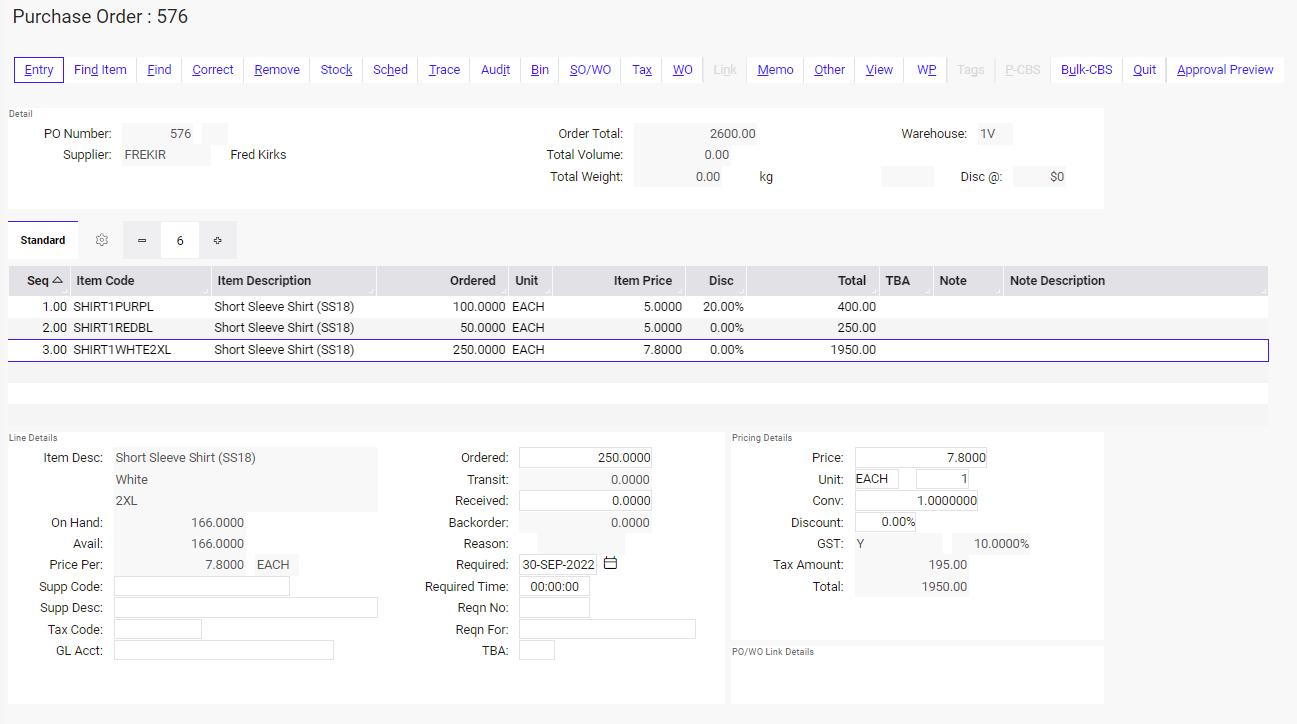Open the calendar picker for the Required date
This screenshot has height=724, width=1297.
(610, 563)
